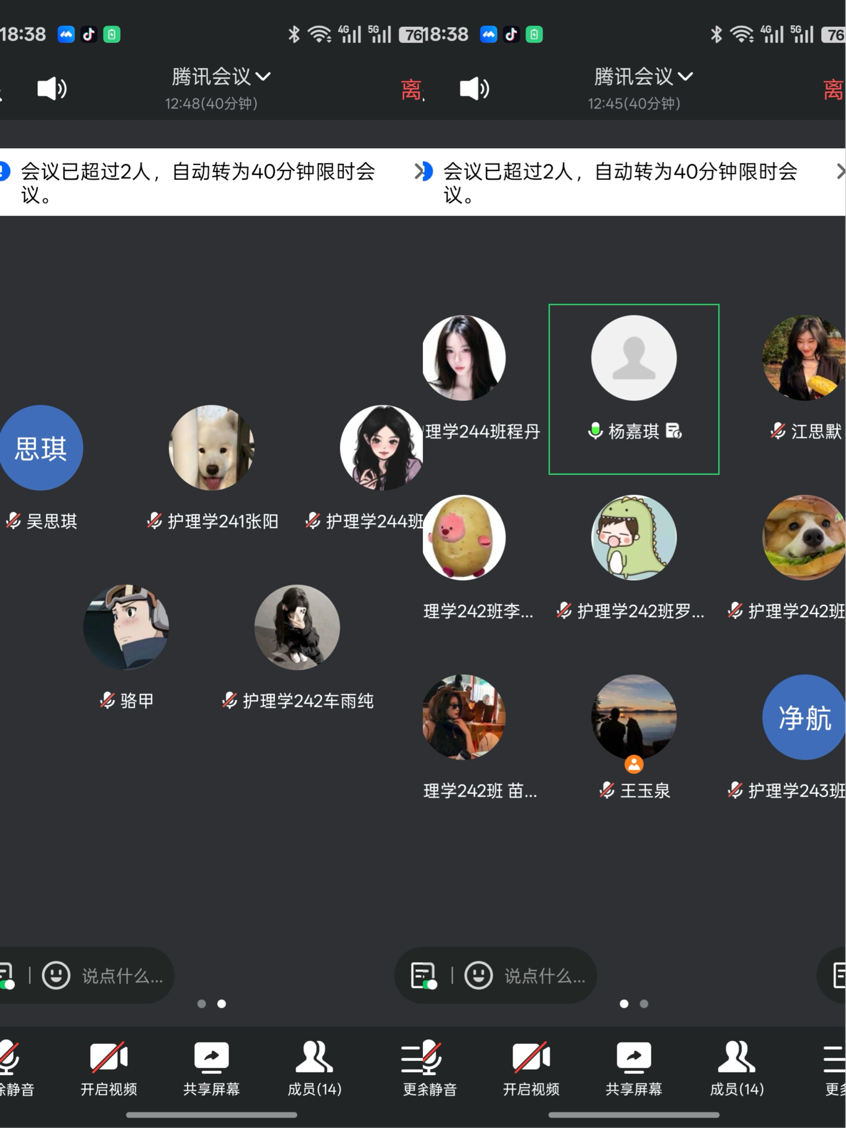Tap 共享屏幕 in the left meeting toolbar
The height and width of the screenshot is (1128, 846).
(x=211, y=1068)
